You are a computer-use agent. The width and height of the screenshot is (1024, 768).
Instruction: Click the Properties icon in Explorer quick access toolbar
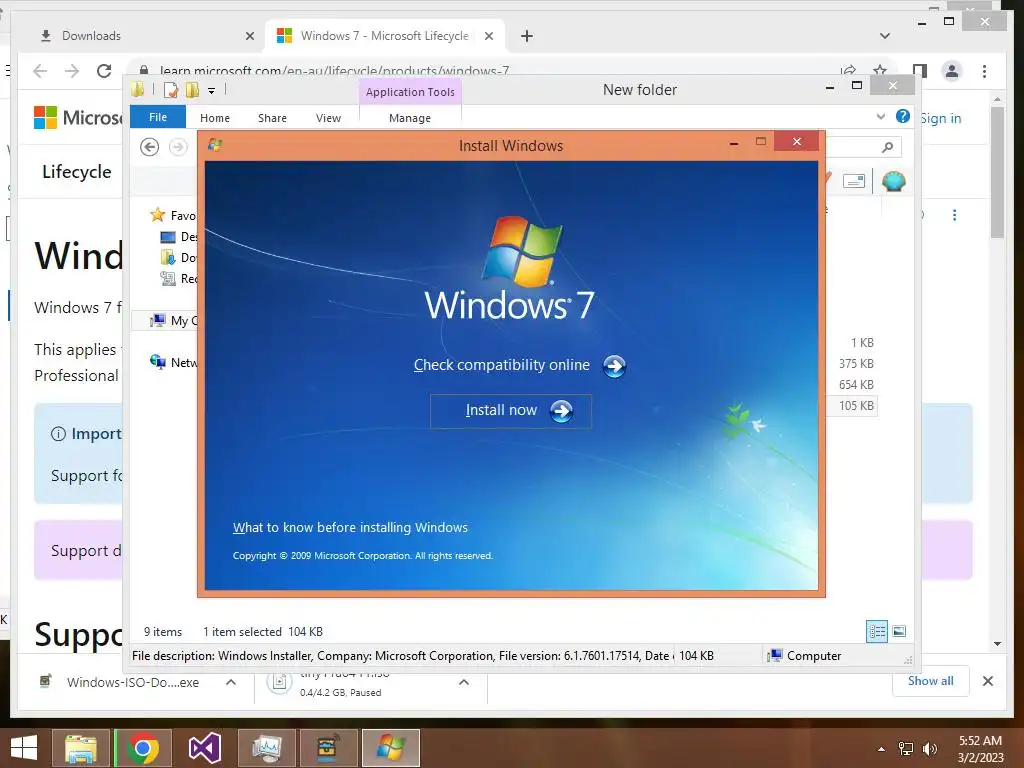(x=170, y=89)
